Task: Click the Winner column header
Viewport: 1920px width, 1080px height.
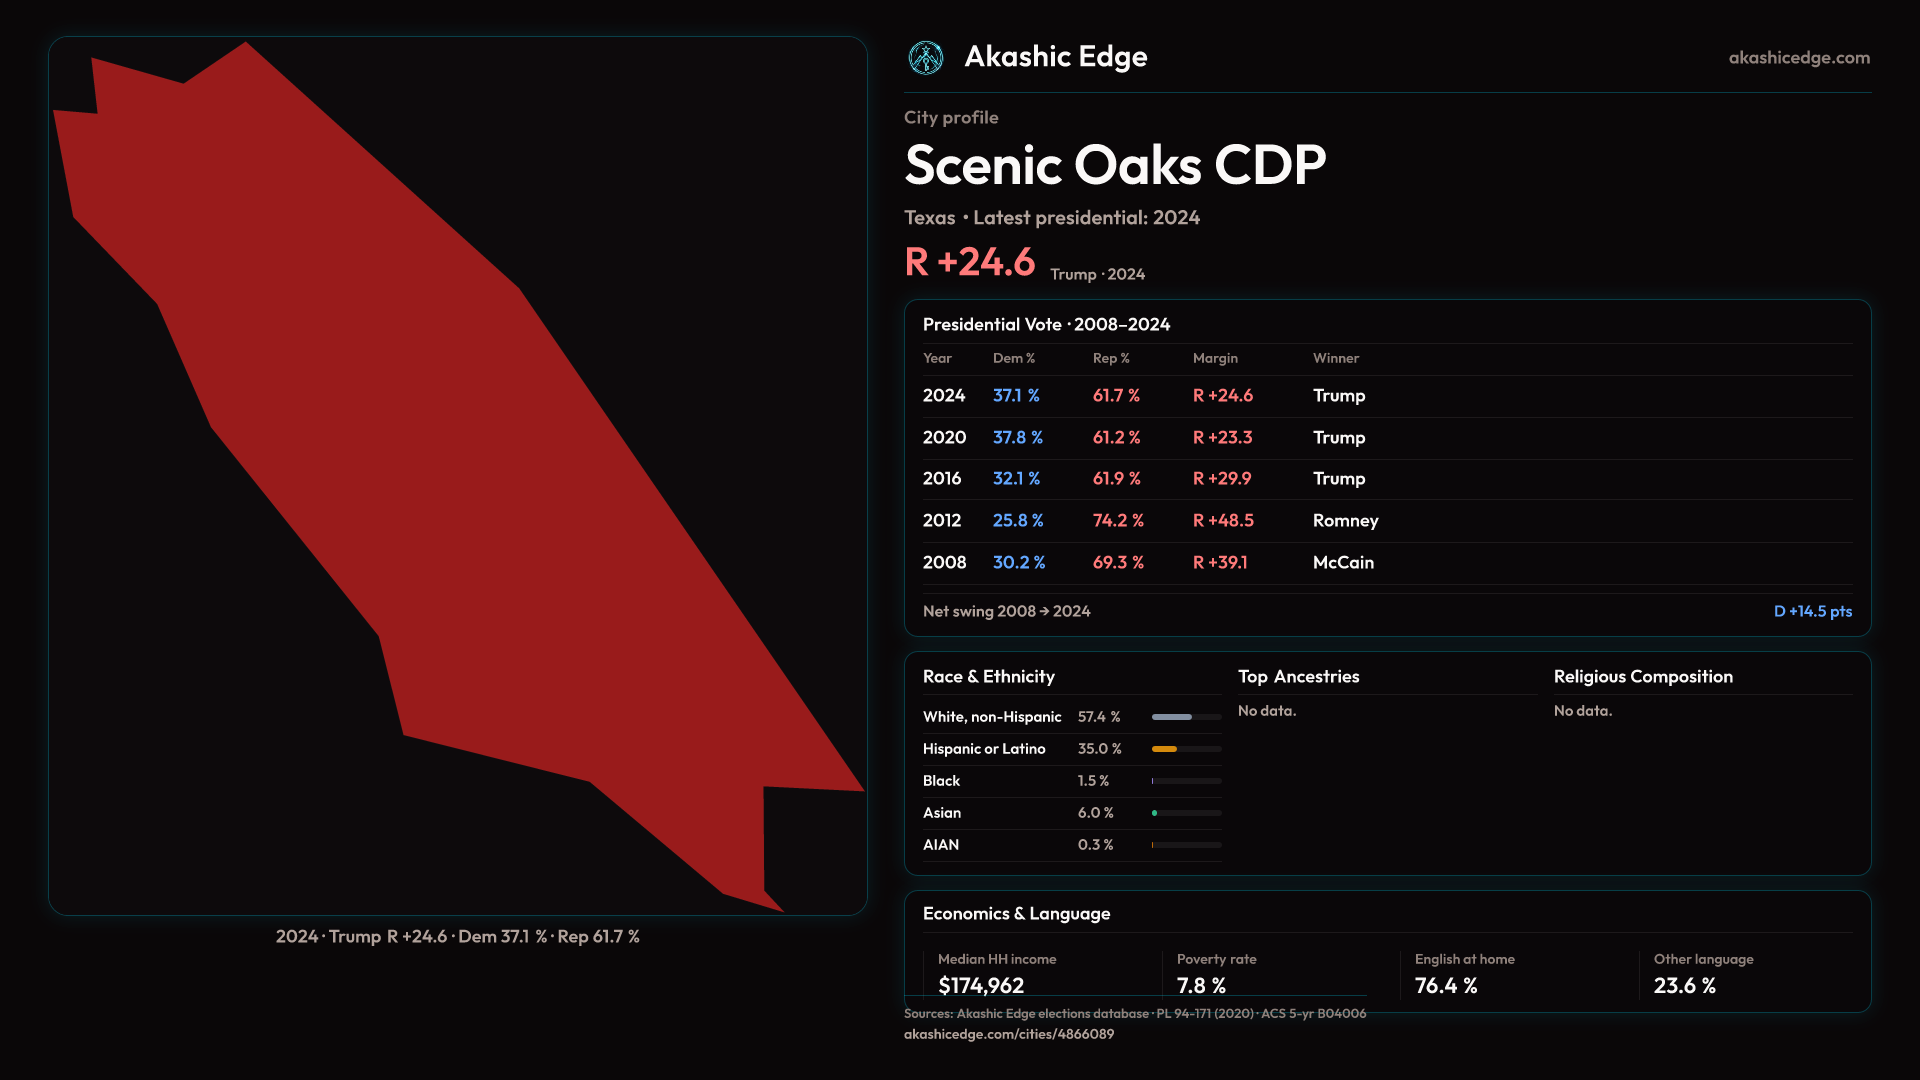Action: click(x=1335, y=358)
